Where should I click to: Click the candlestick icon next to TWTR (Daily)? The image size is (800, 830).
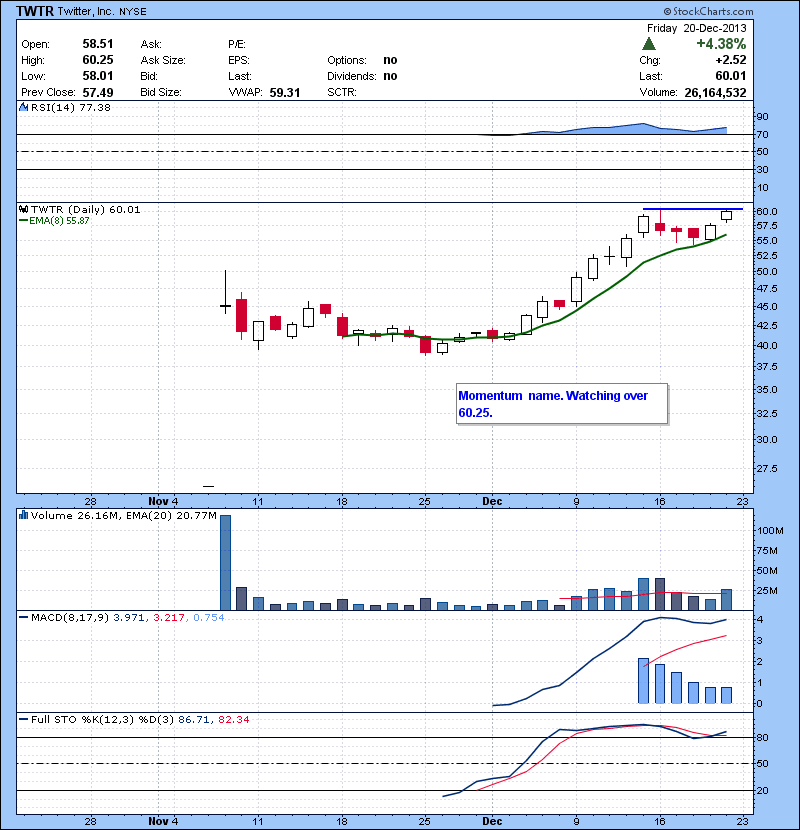pos(24,210)
